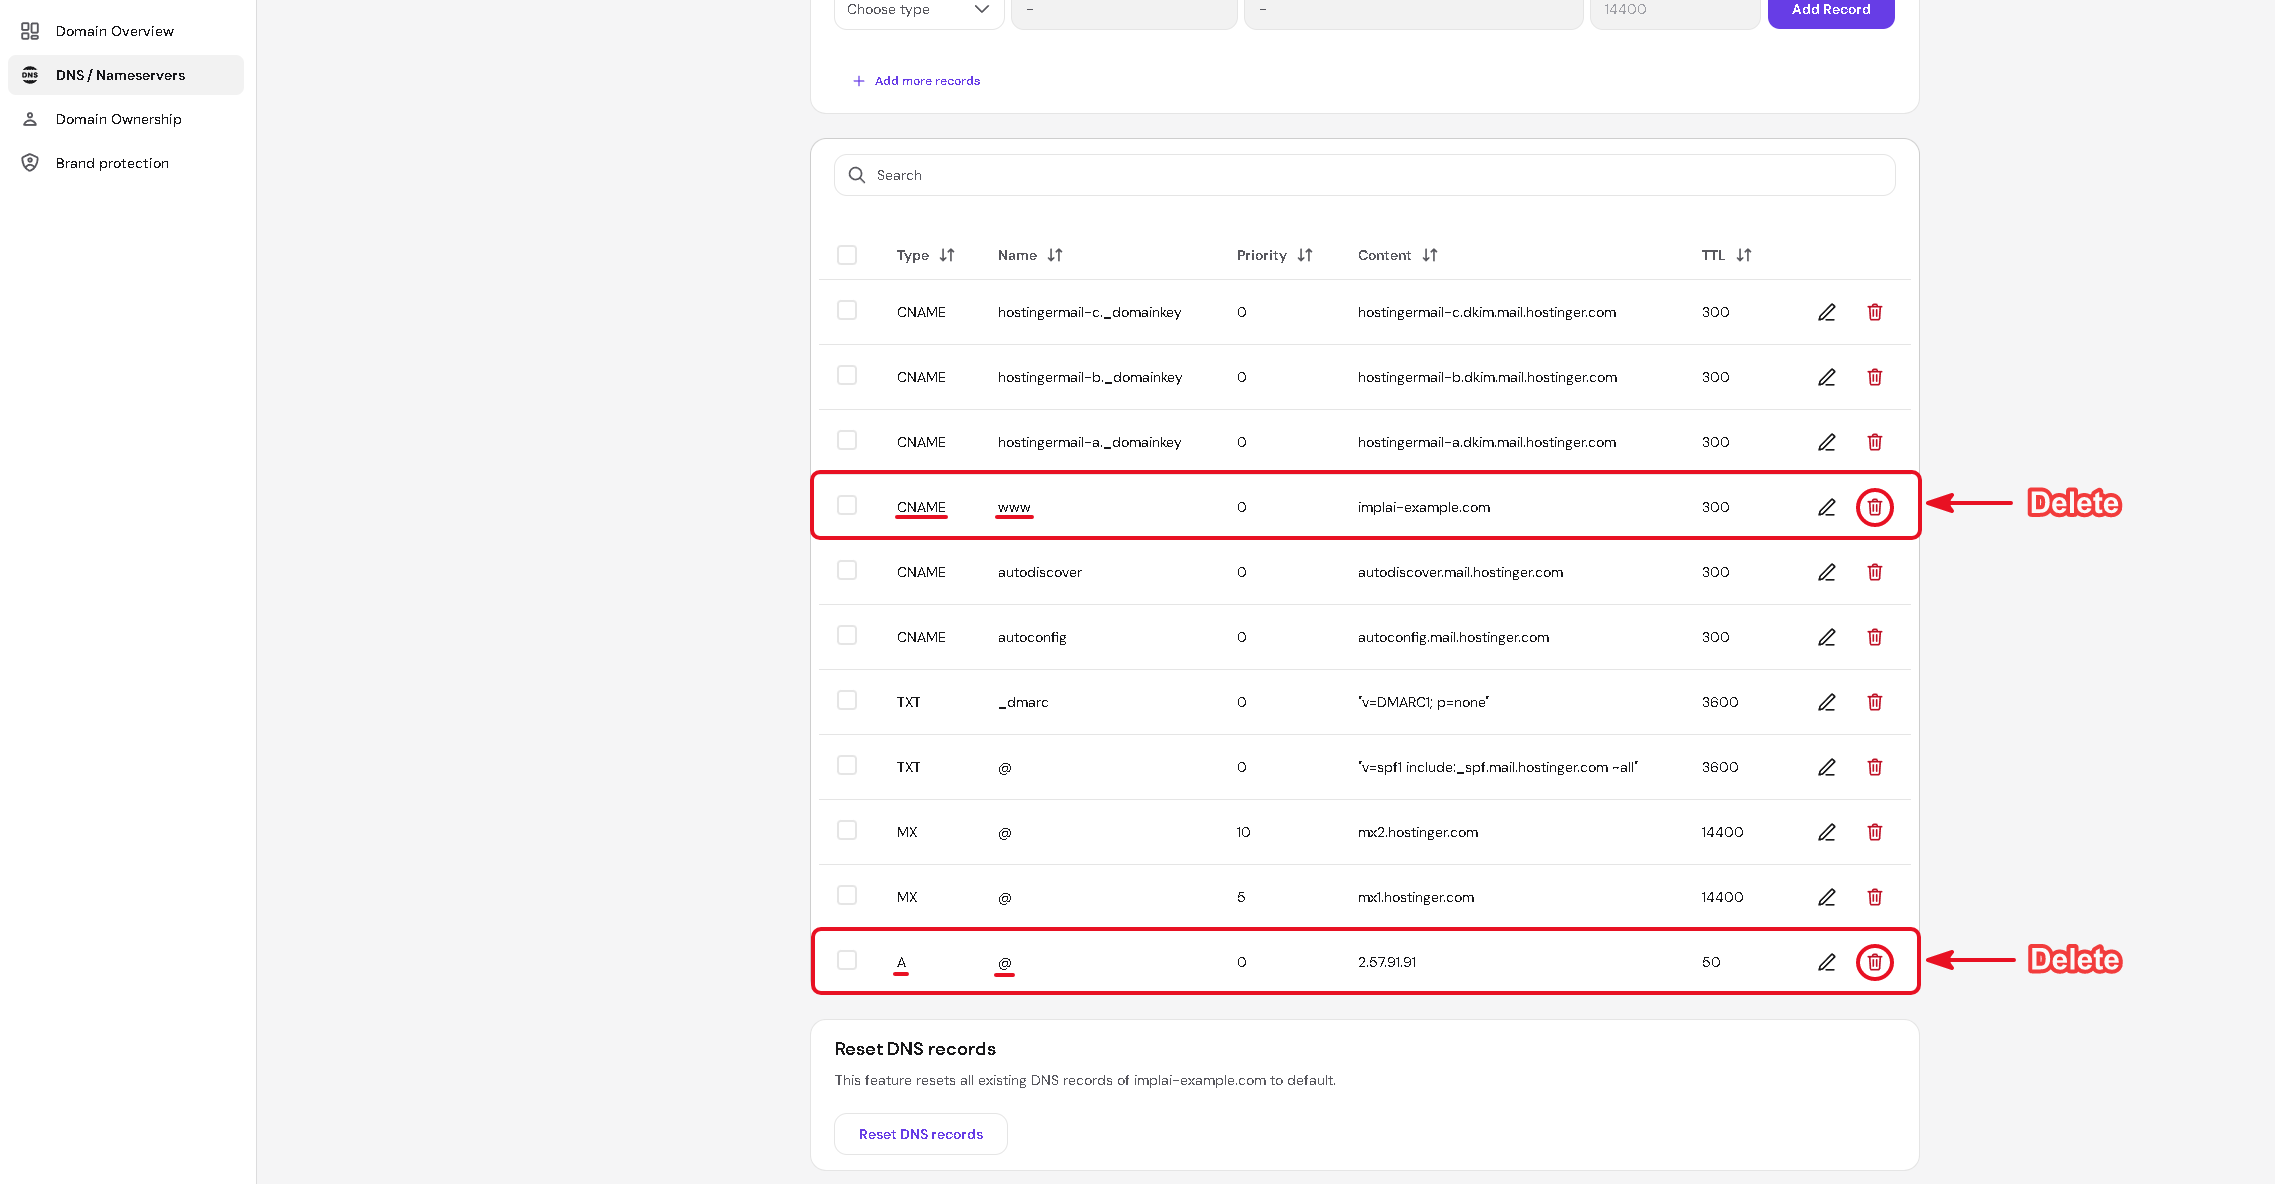Sort records by TTL column

[1743, 255]
